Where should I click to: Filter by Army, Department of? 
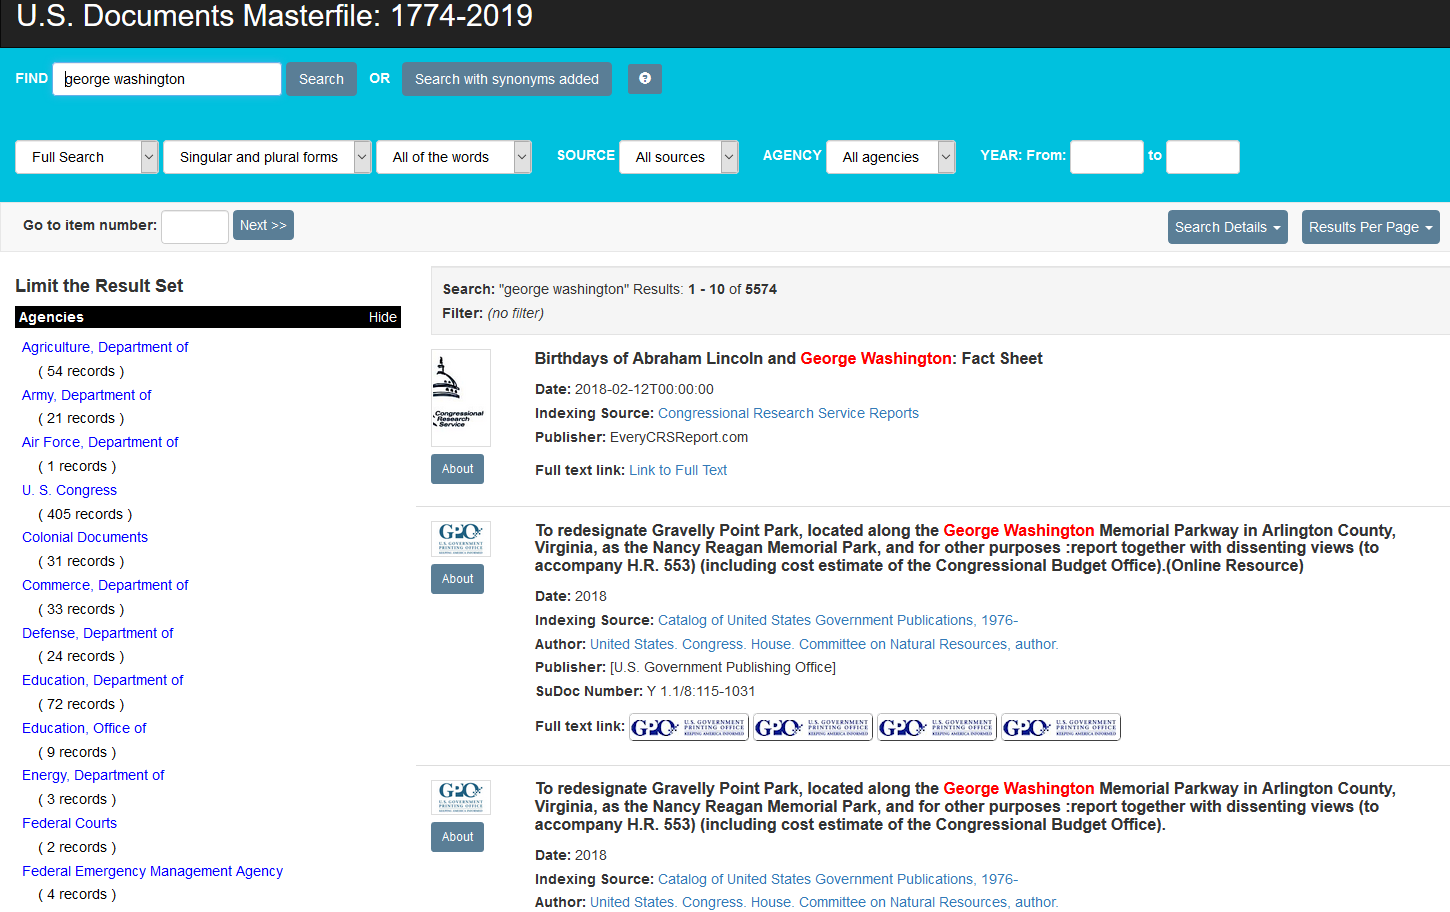click(x=87, y=395)
